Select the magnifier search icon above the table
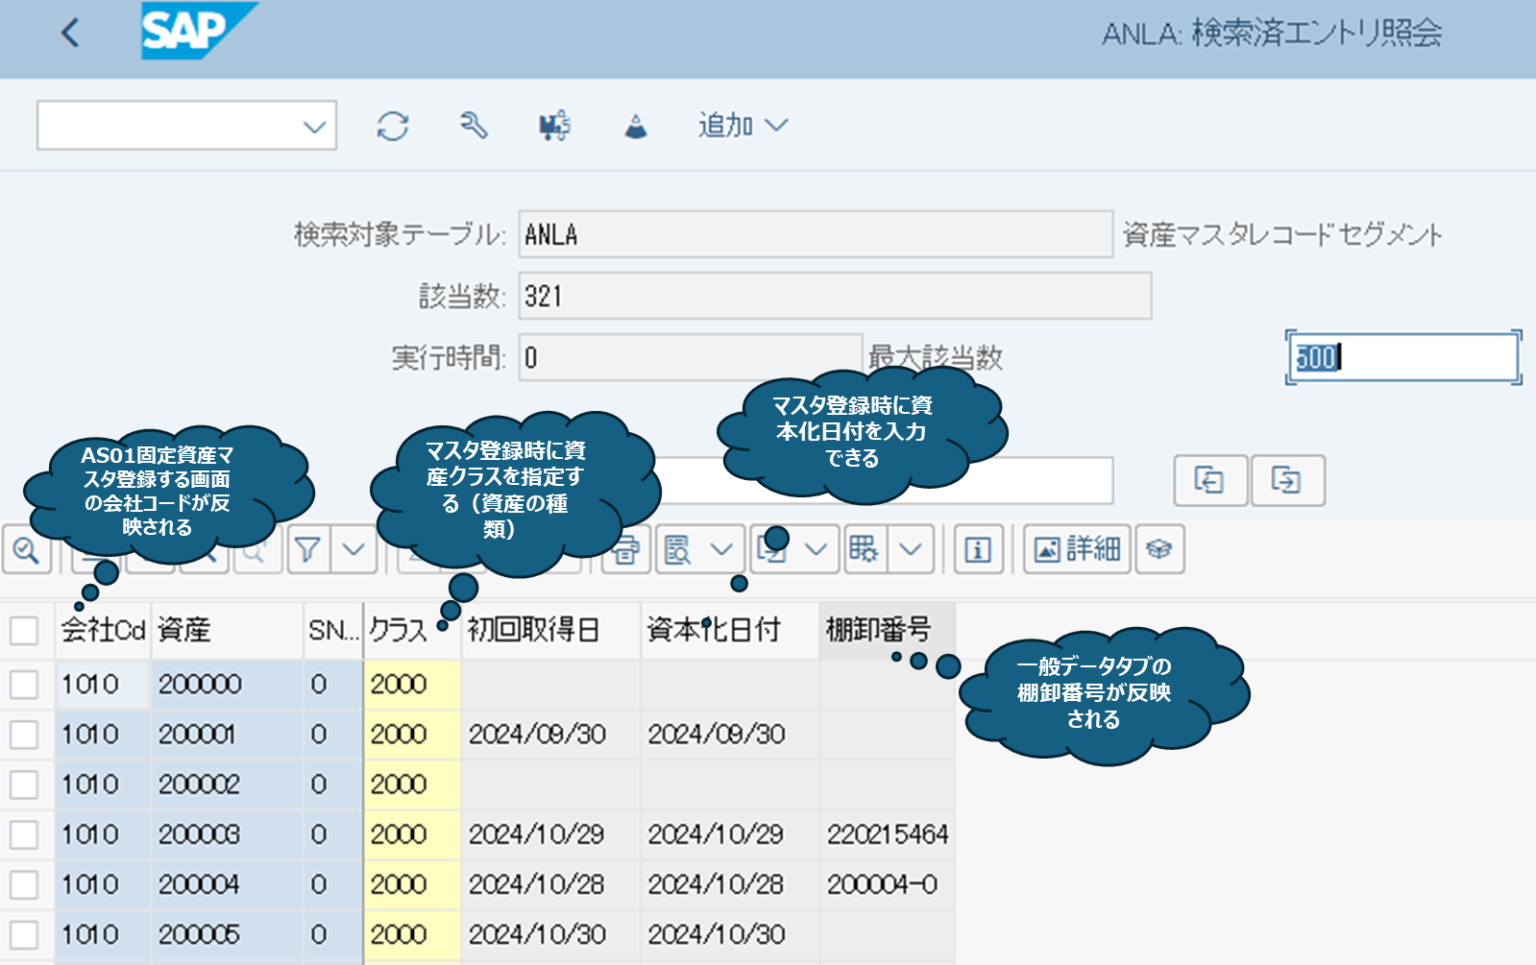The width and height of the screenshot is (1536, 965). [27, 549]
